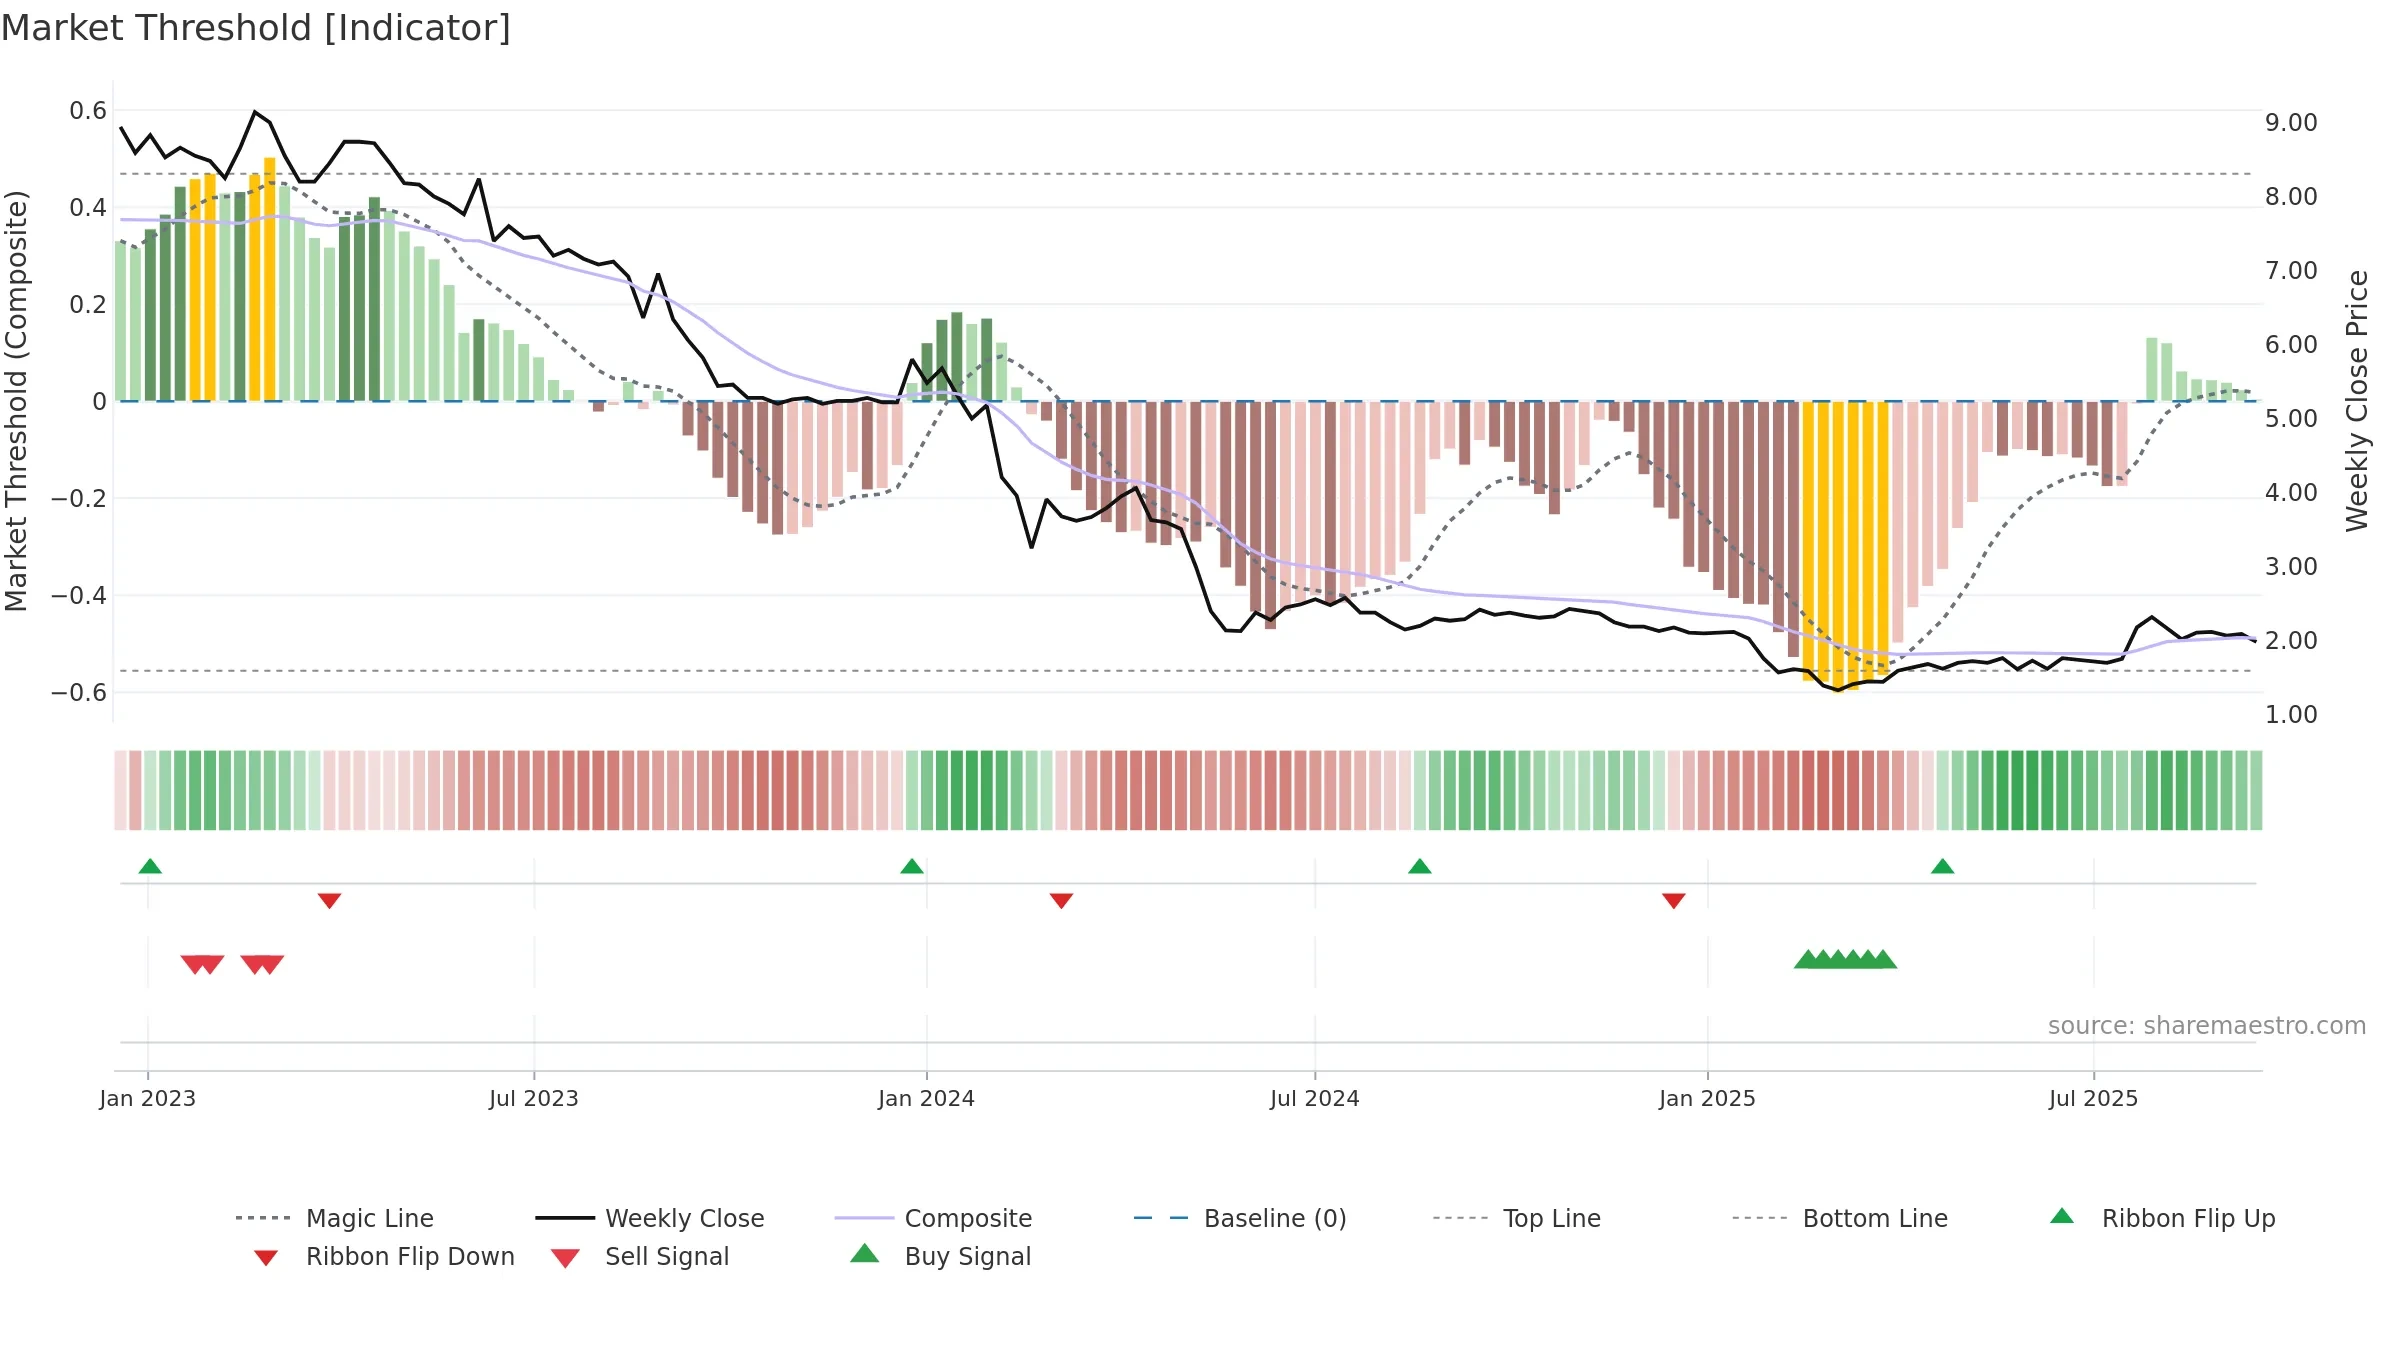Select the ribbon flip up marker near Jan 2024
Image resolution: width=2400 pixels, height=1350 pixels.
click(912, 866)
